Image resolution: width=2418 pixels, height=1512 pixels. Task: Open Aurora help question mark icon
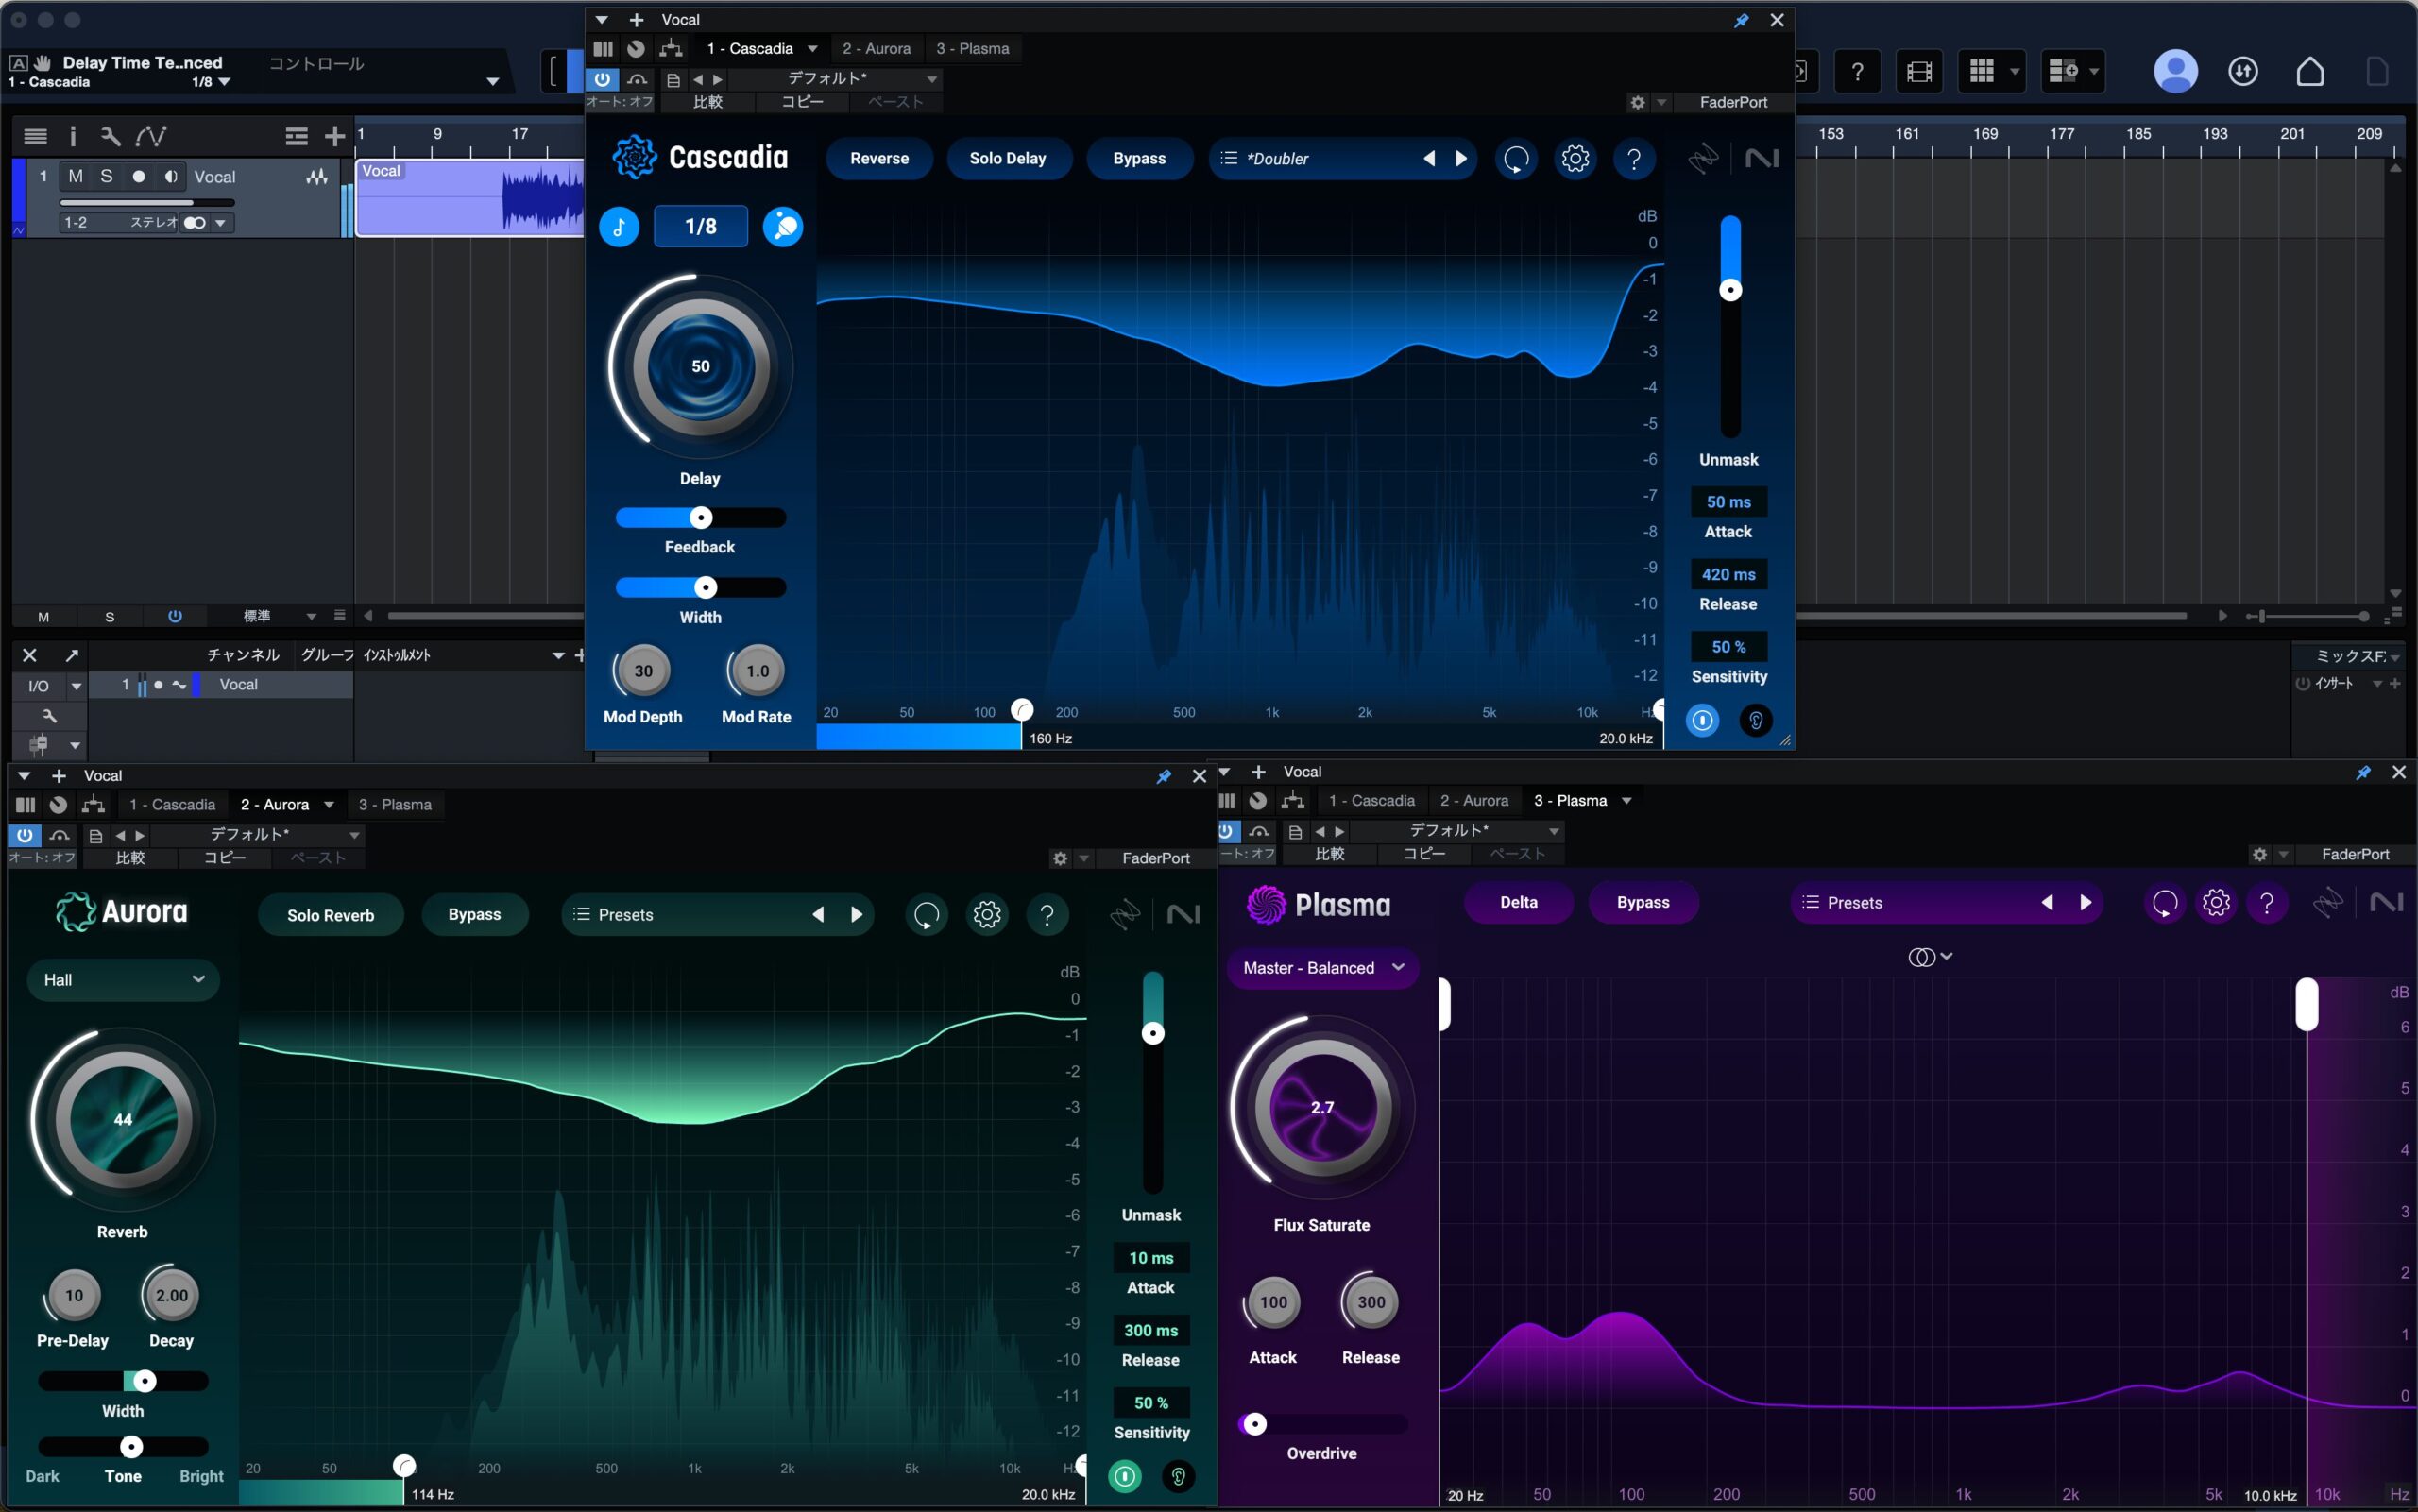coord(1047,915)
